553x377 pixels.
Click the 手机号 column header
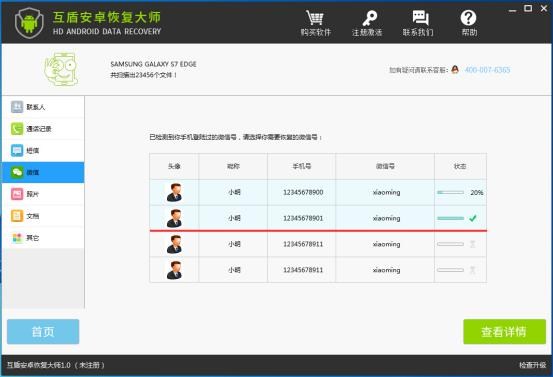click(302, 166)
